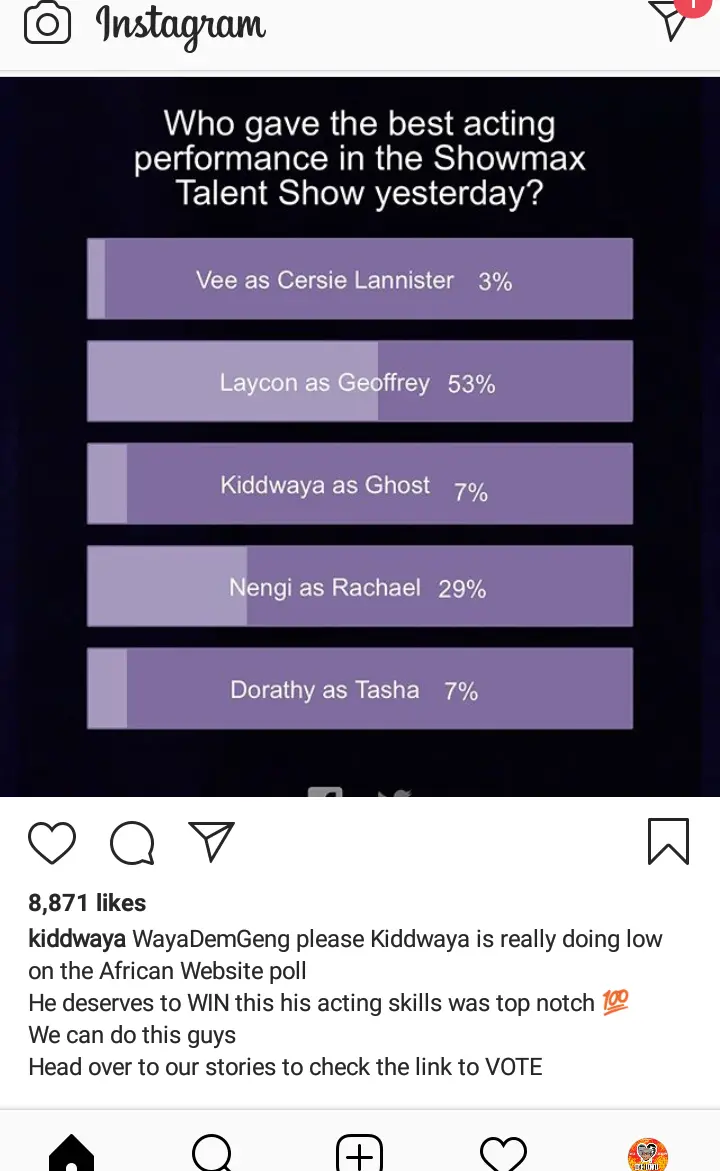This screenshot has height=1171, width=720.
Task: Go to Home feed tab
Action: tap(71, 1154)
